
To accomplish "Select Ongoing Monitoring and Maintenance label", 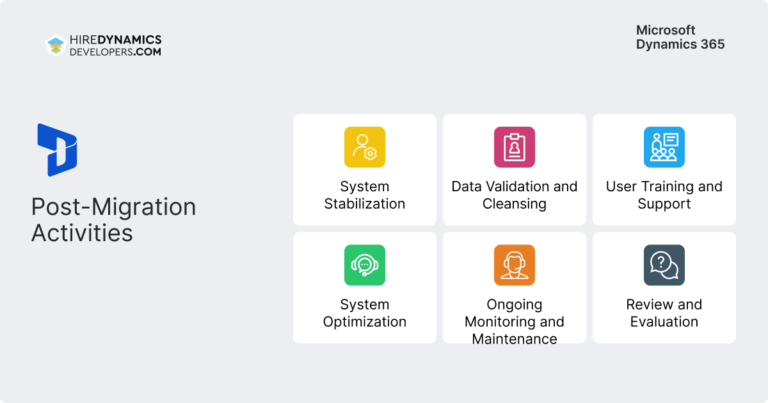I will 514,321.
